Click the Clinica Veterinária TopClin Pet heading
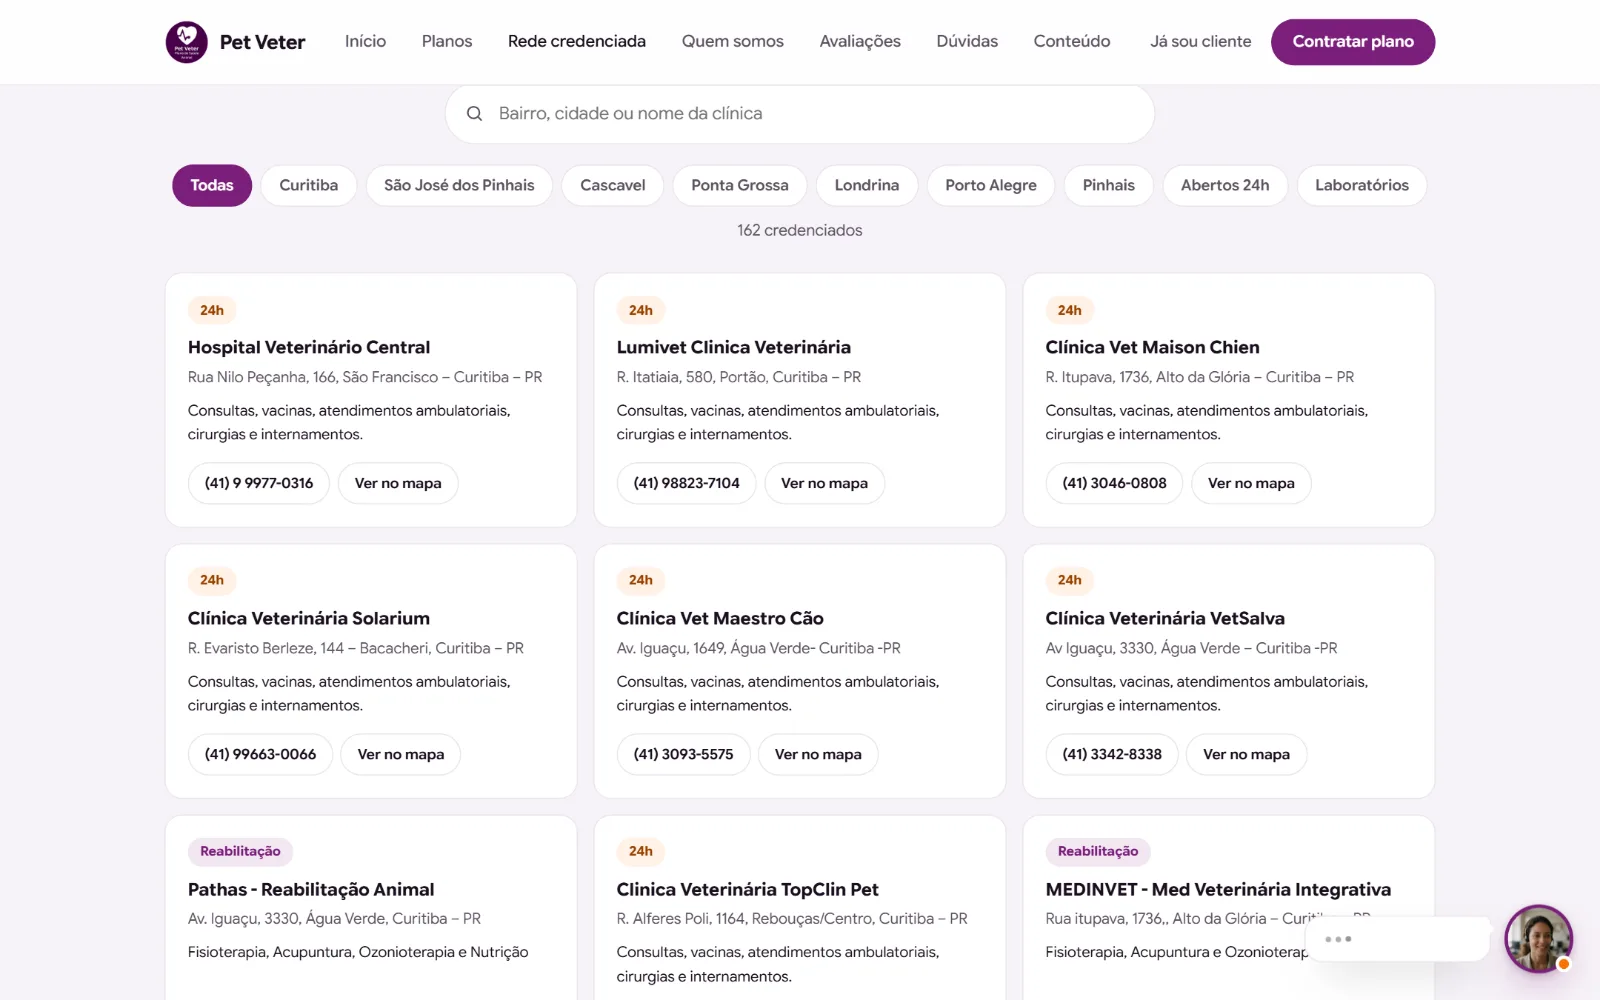 tap(748, 890)
